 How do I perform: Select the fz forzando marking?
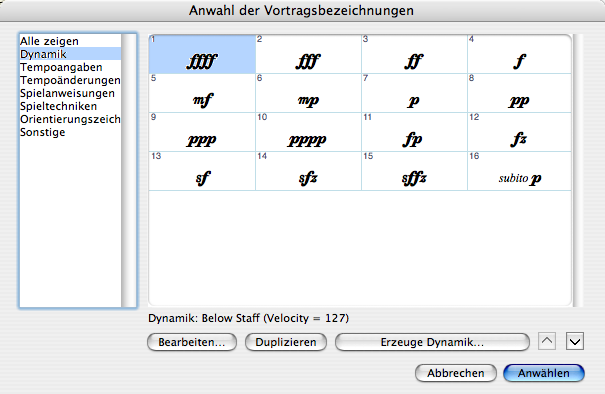tap(519, 132)
